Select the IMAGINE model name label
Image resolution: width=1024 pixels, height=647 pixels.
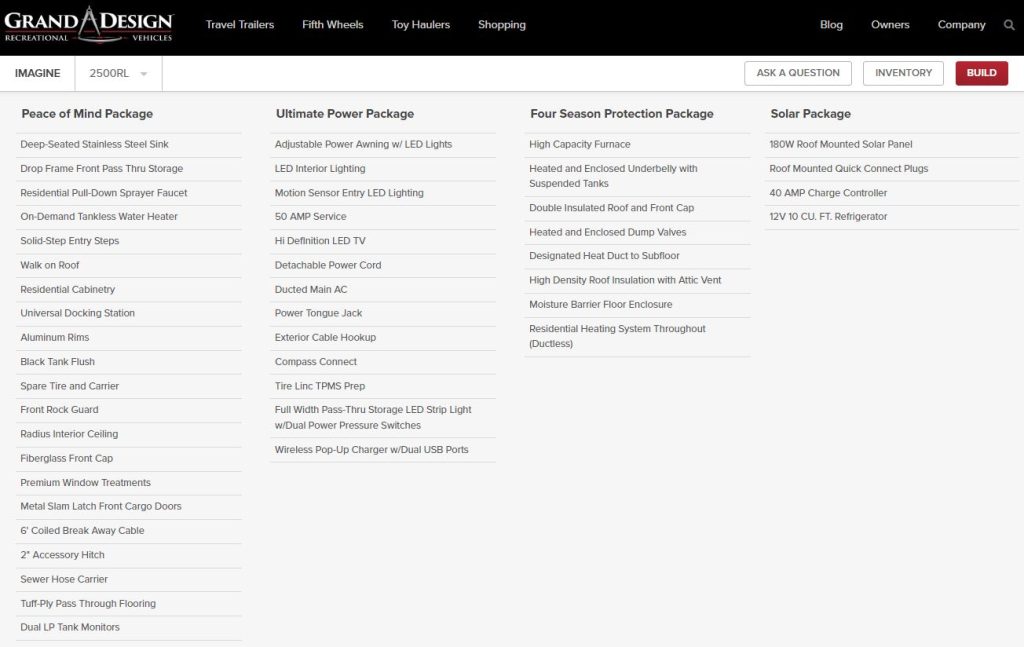click(x=38, y=72)
